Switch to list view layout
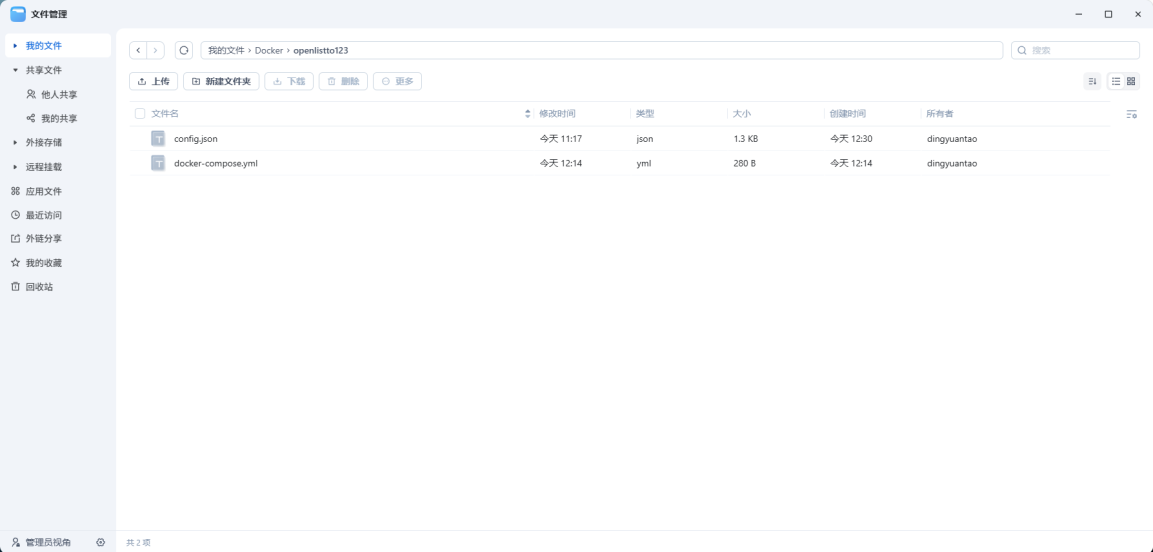 pyautogui.click(x=1116, y=81)
